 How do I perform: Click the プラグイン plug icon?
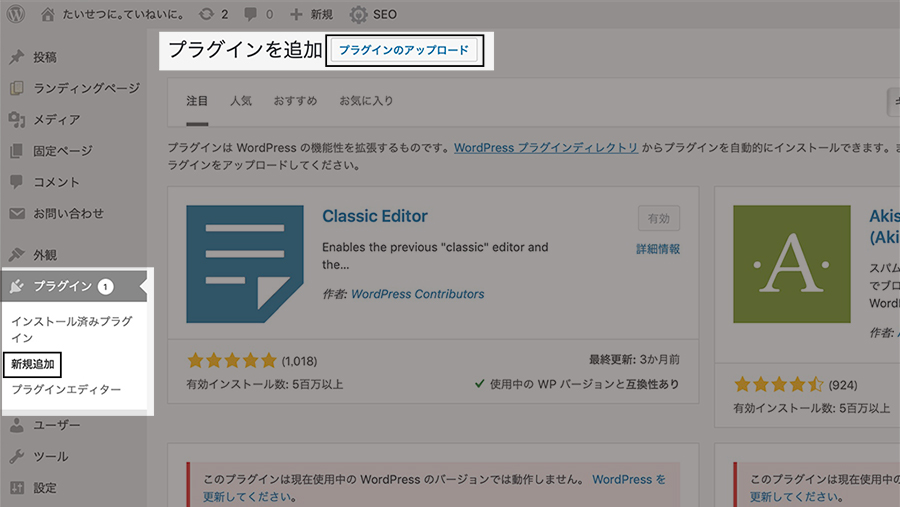(17, 286)
